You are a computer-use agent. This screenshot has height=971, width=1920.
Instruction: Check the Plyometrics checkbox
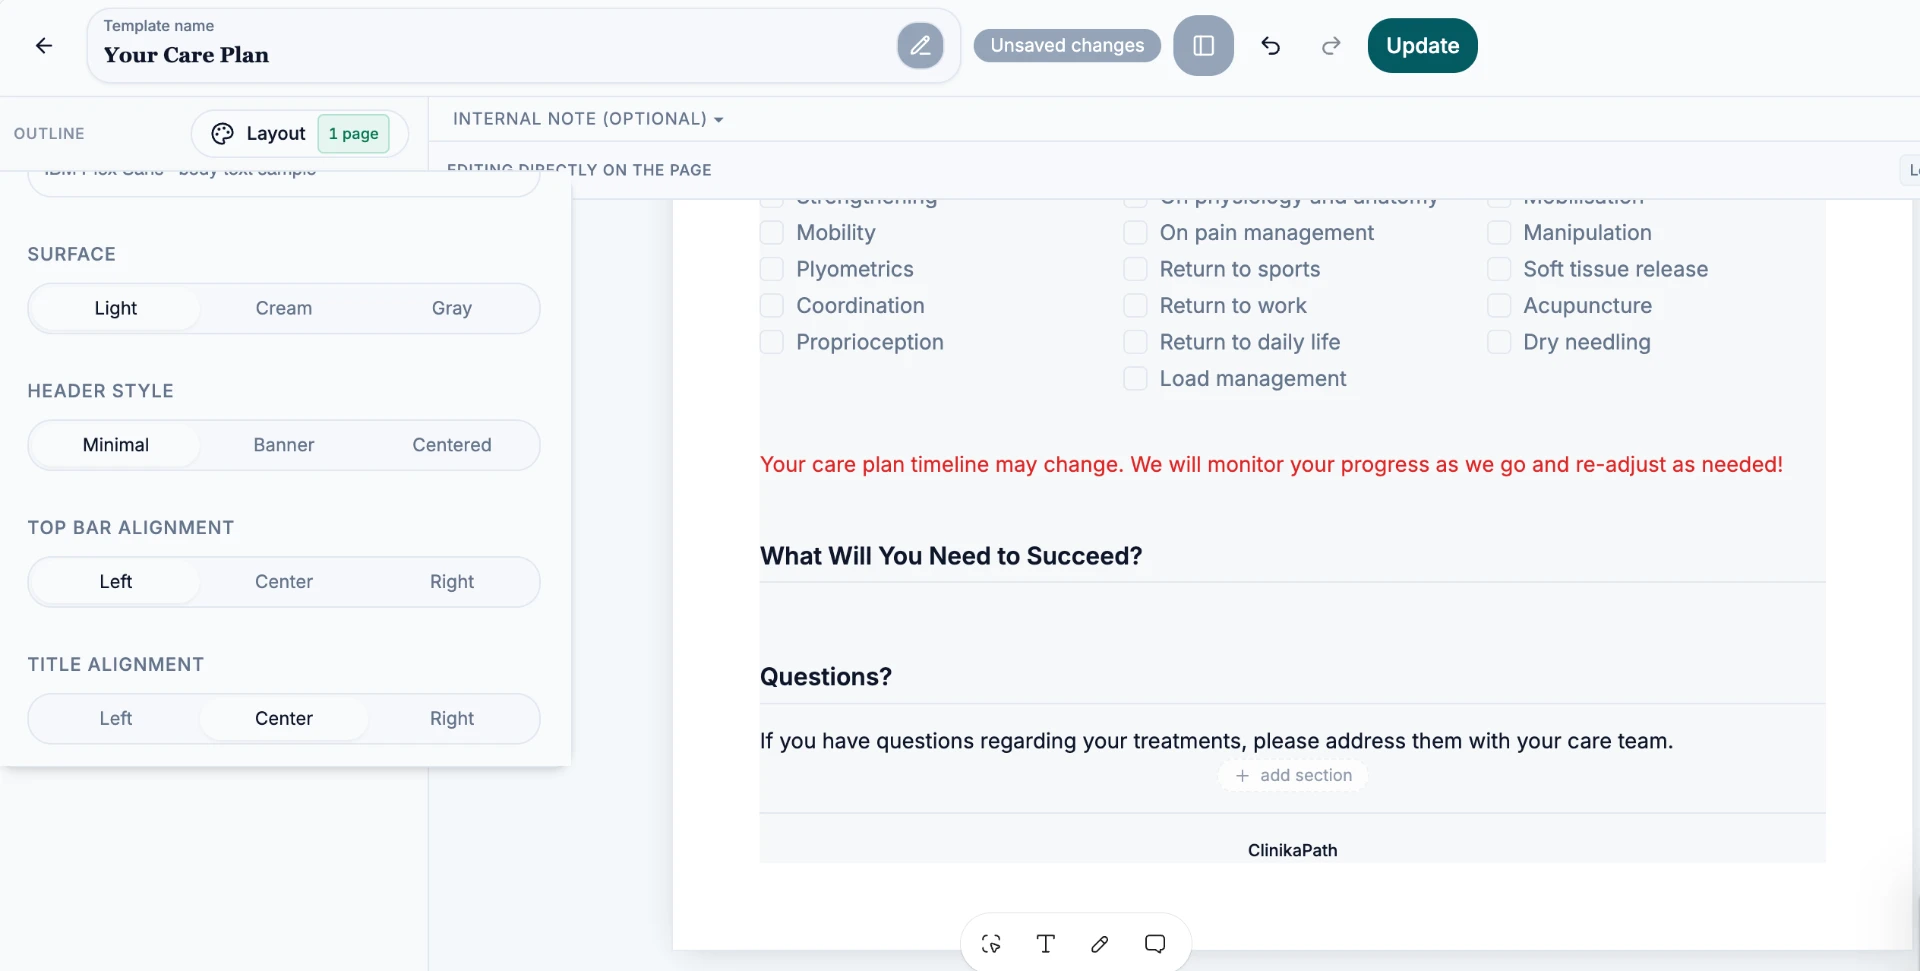[x=771, y=269]
